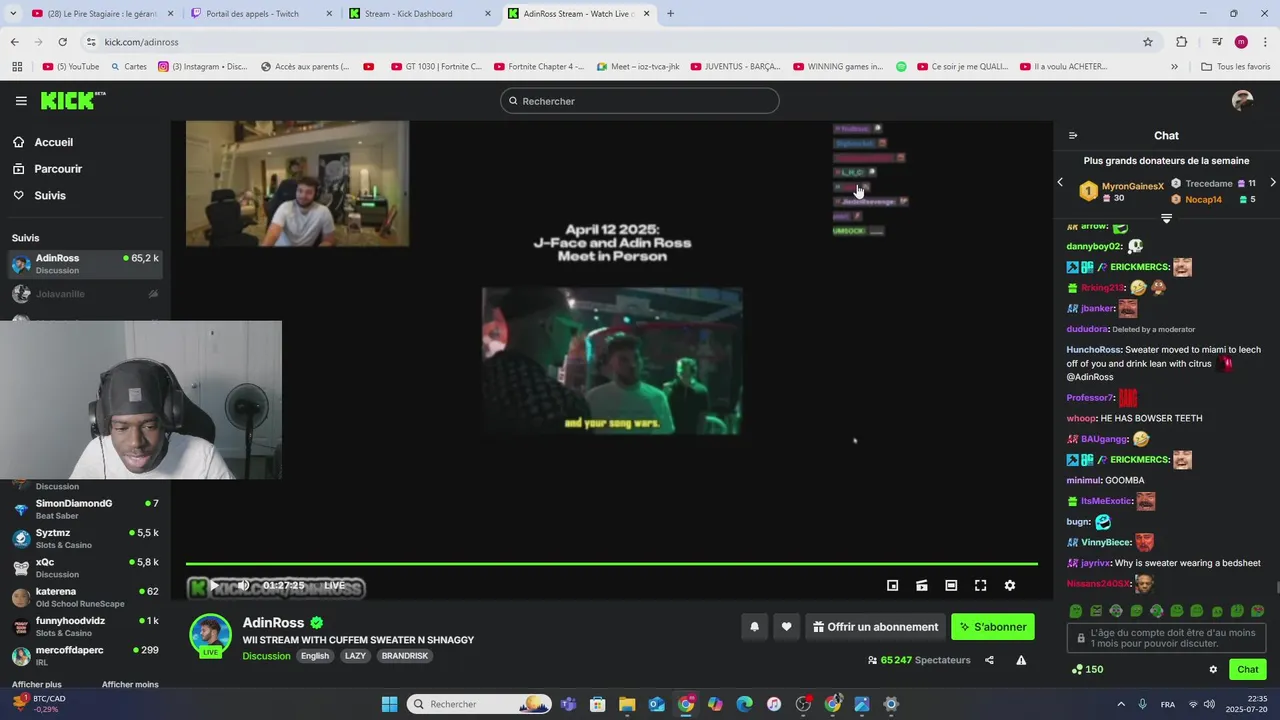
Task: Open the Kick hamburger menu
Action: pos(21,101)
